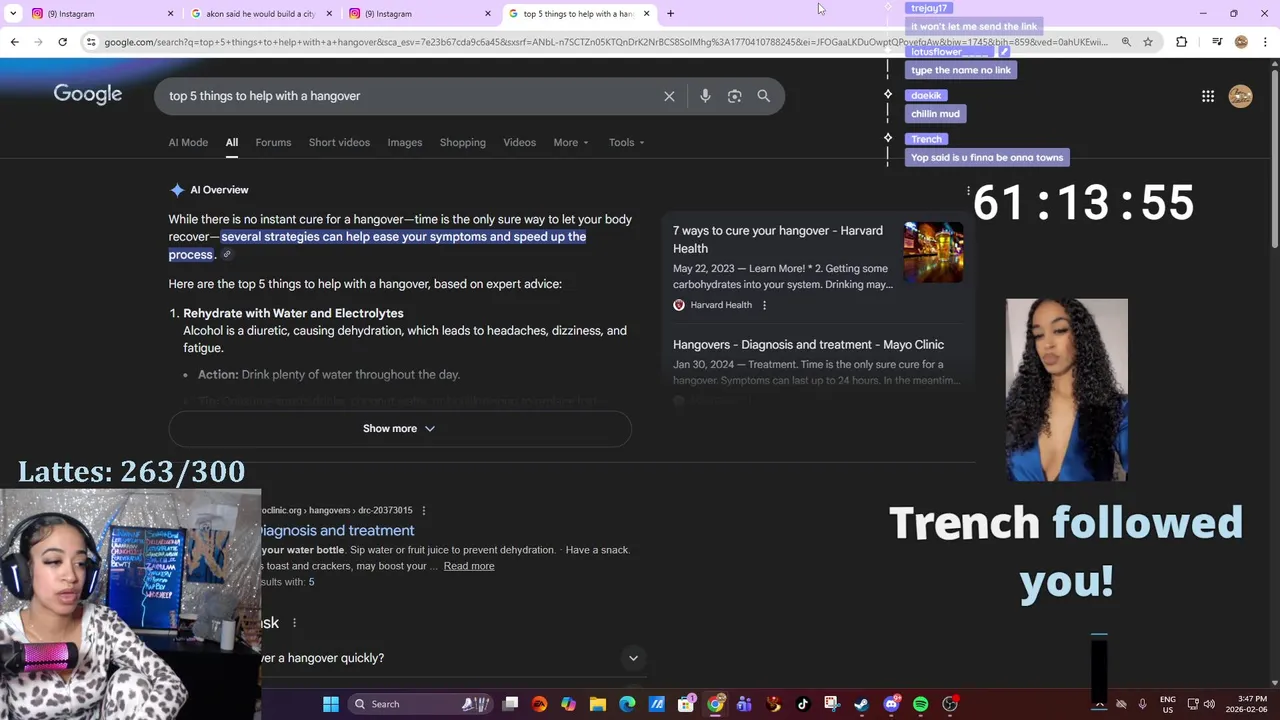Start voice search with the microphone icon
Image resolution: width=1280 pixels, height=720 pixels.
tap(705, 96)
